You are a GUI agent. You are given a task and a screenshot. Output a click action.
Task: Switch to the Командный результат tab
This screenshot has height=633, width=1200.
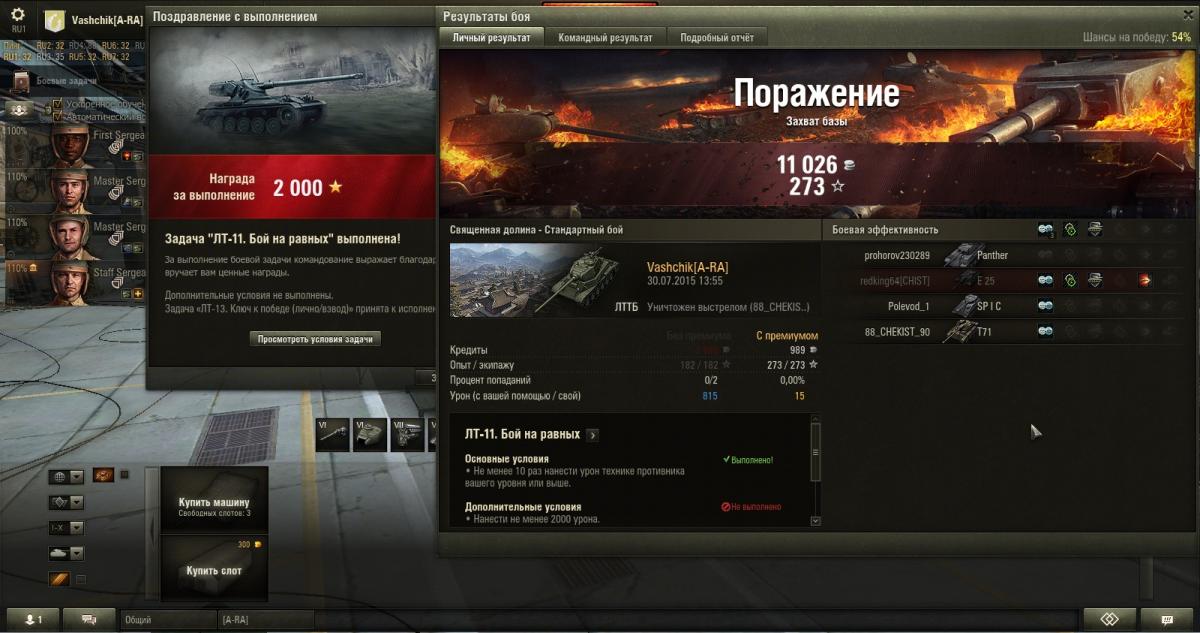click(605, 37)
